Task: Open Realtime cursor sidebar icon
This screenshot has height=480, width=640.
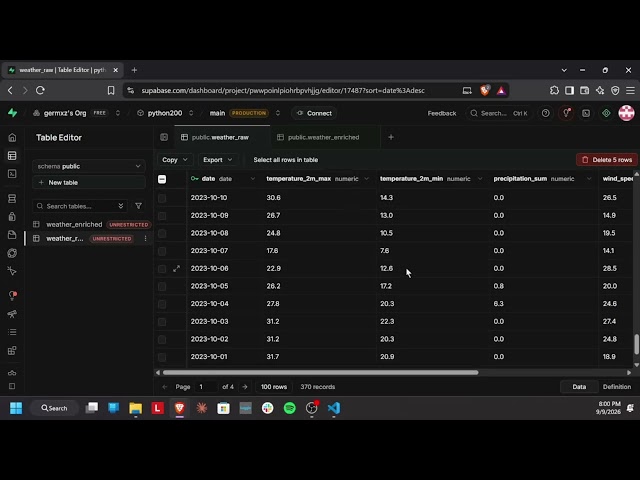Action: coord(12,271)
